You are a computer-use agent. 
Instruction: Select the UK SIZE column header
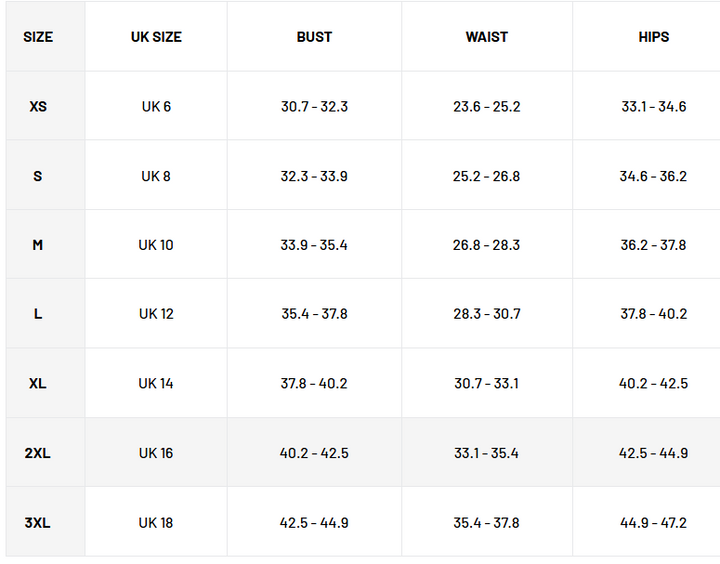[x=156, y=37]
